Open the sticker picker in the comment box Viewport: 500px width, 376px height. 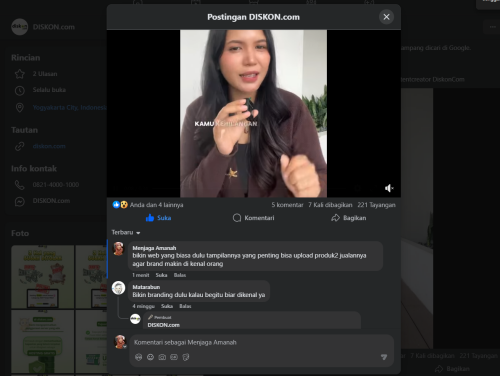pyautogui.click(x=186, y=357)
